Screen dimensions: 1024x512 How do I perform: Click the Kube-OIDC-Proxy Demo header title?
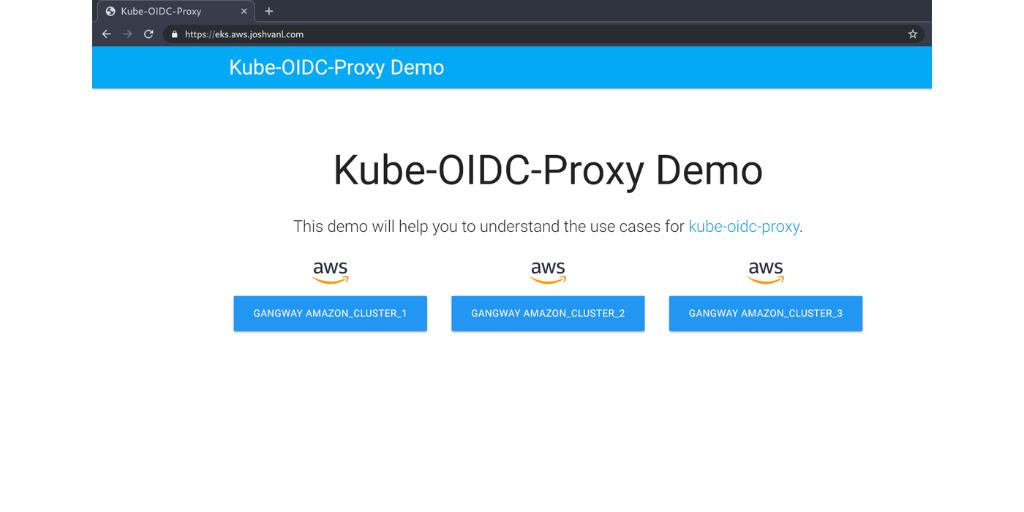tap(336, 67)
